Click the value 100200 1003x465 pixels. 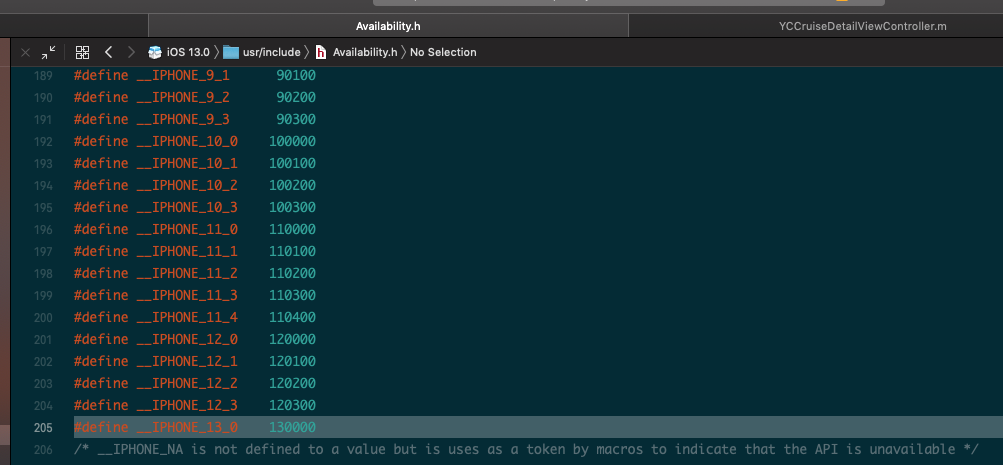pos(292,185)
